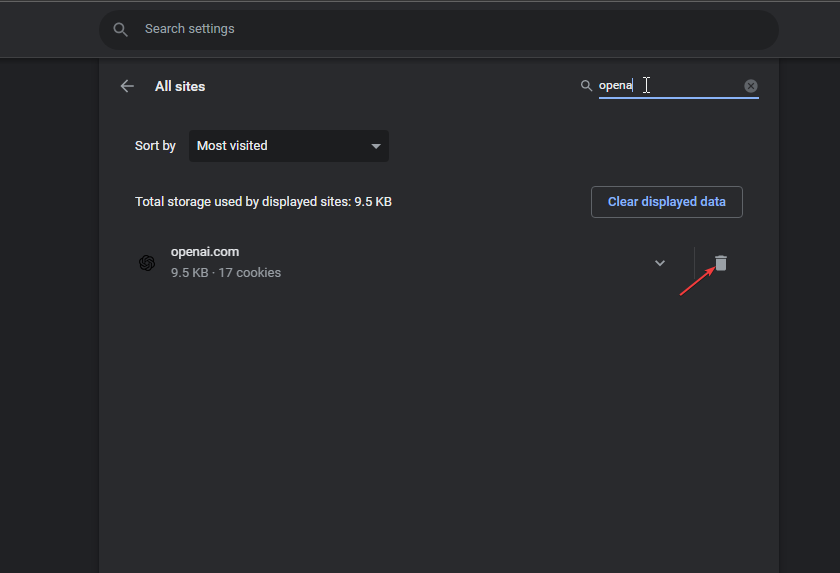
Task: Click the Search settings magnifier icon
Action: (x=121, y=29)
